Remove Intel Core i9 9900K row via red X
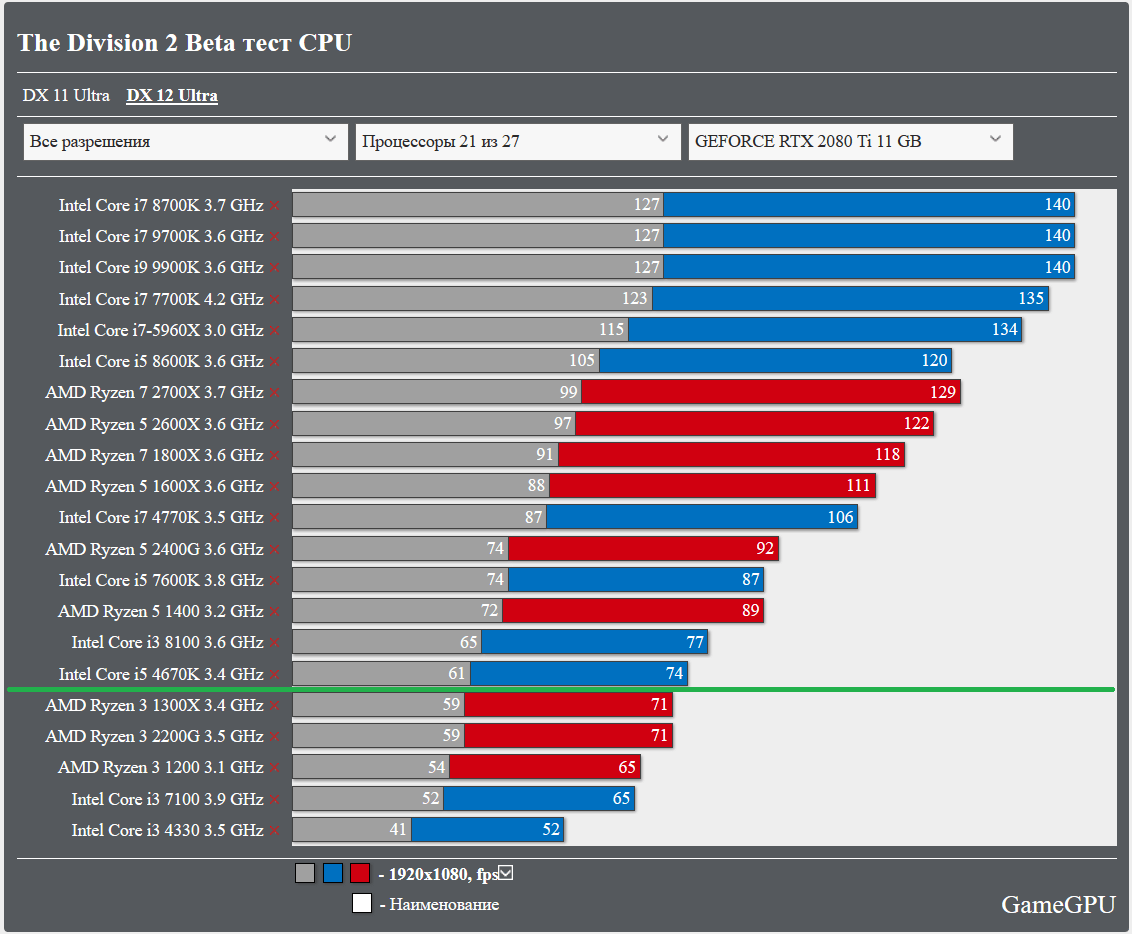1132x934 pixels. [275, 268]
